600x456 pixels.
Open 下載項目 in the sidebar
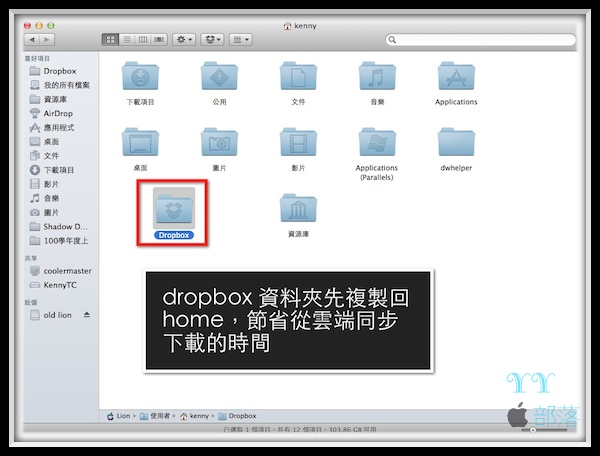point(52,170)
